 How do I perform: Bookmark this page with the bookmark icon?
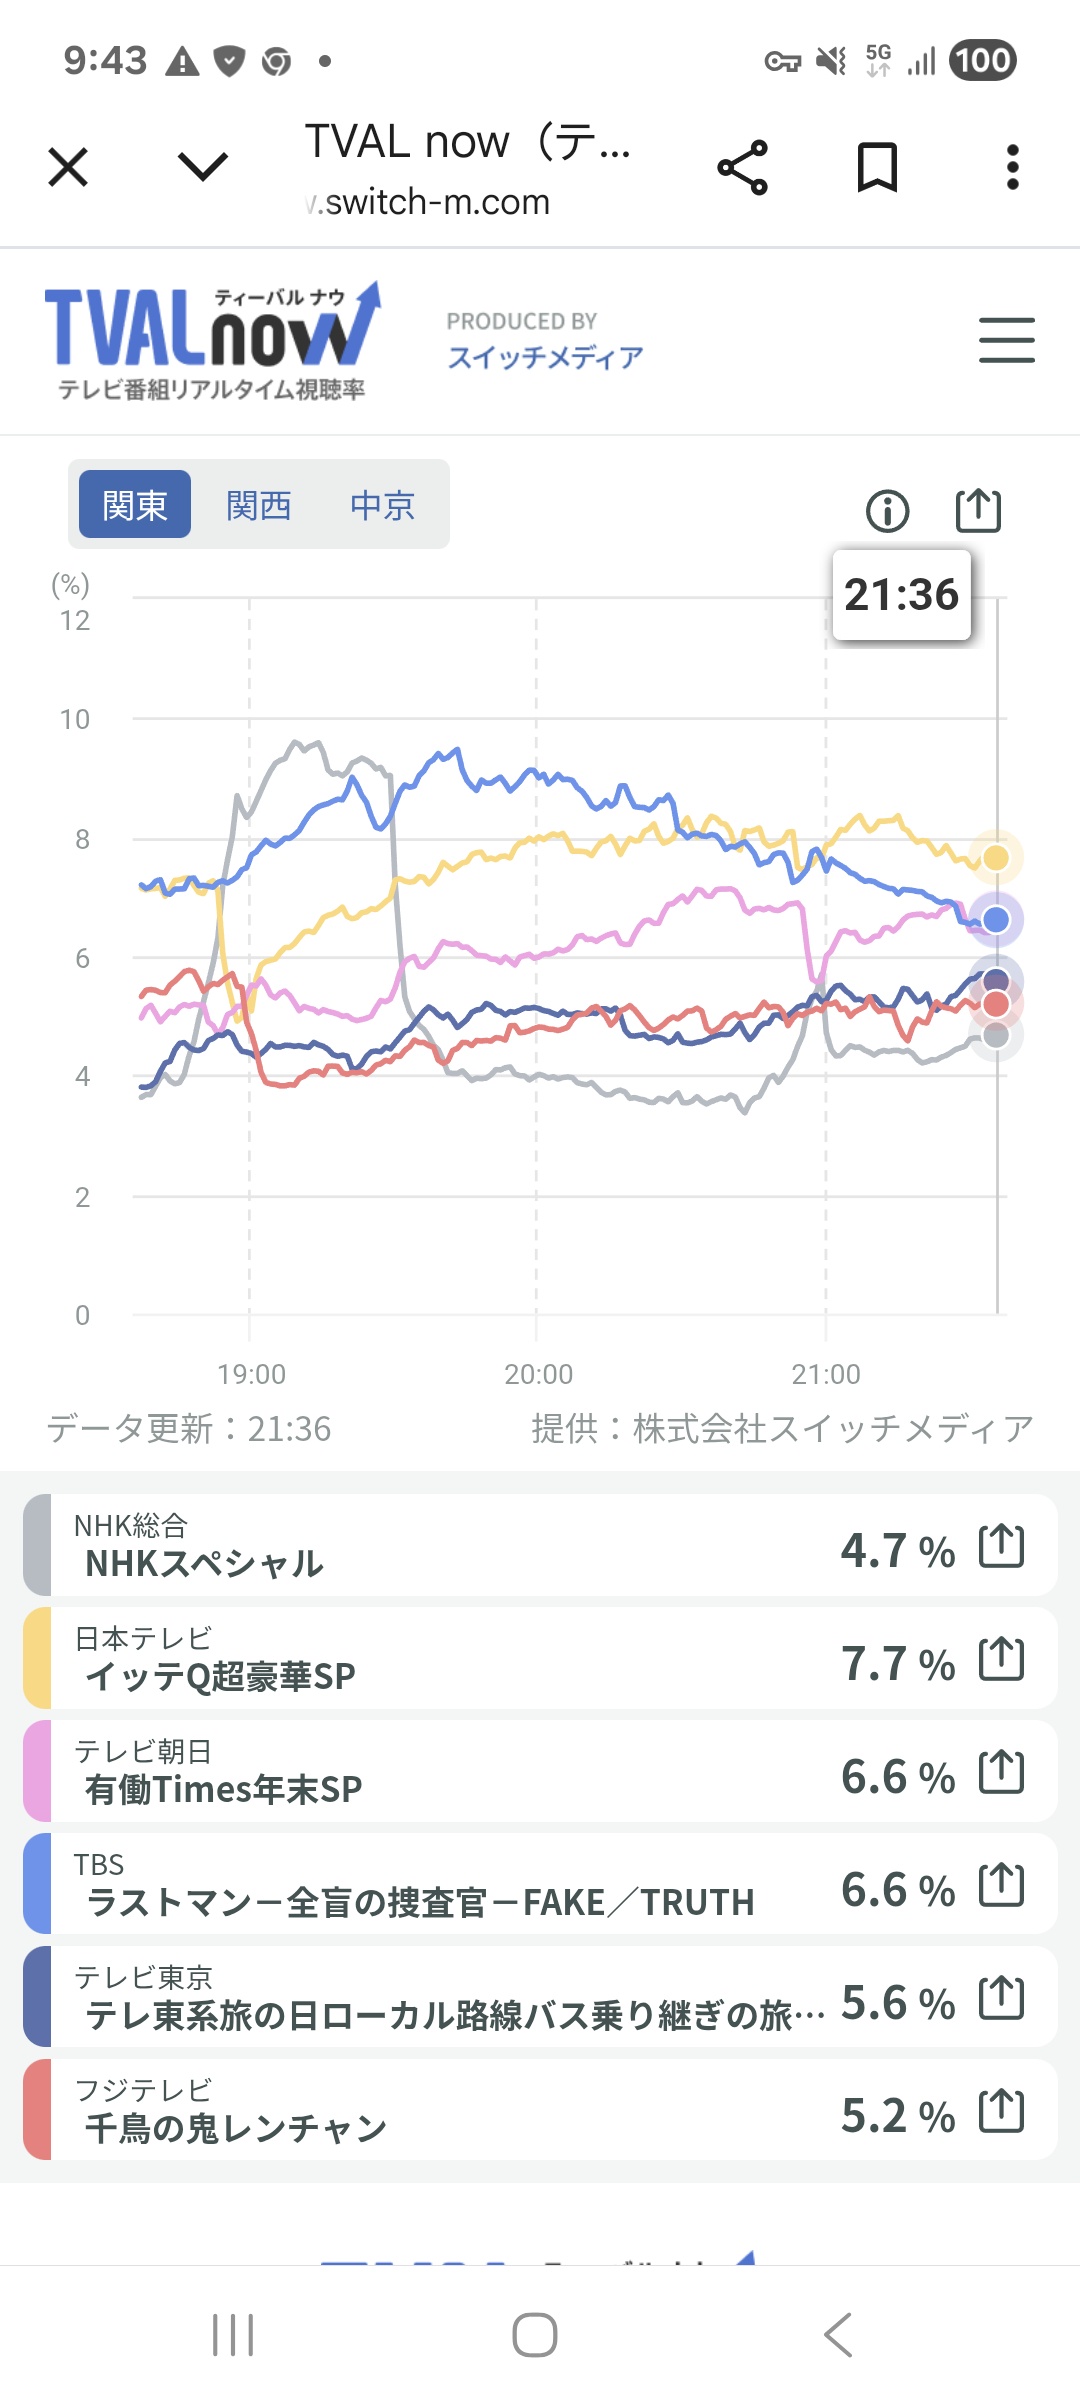tap(877, 167)
